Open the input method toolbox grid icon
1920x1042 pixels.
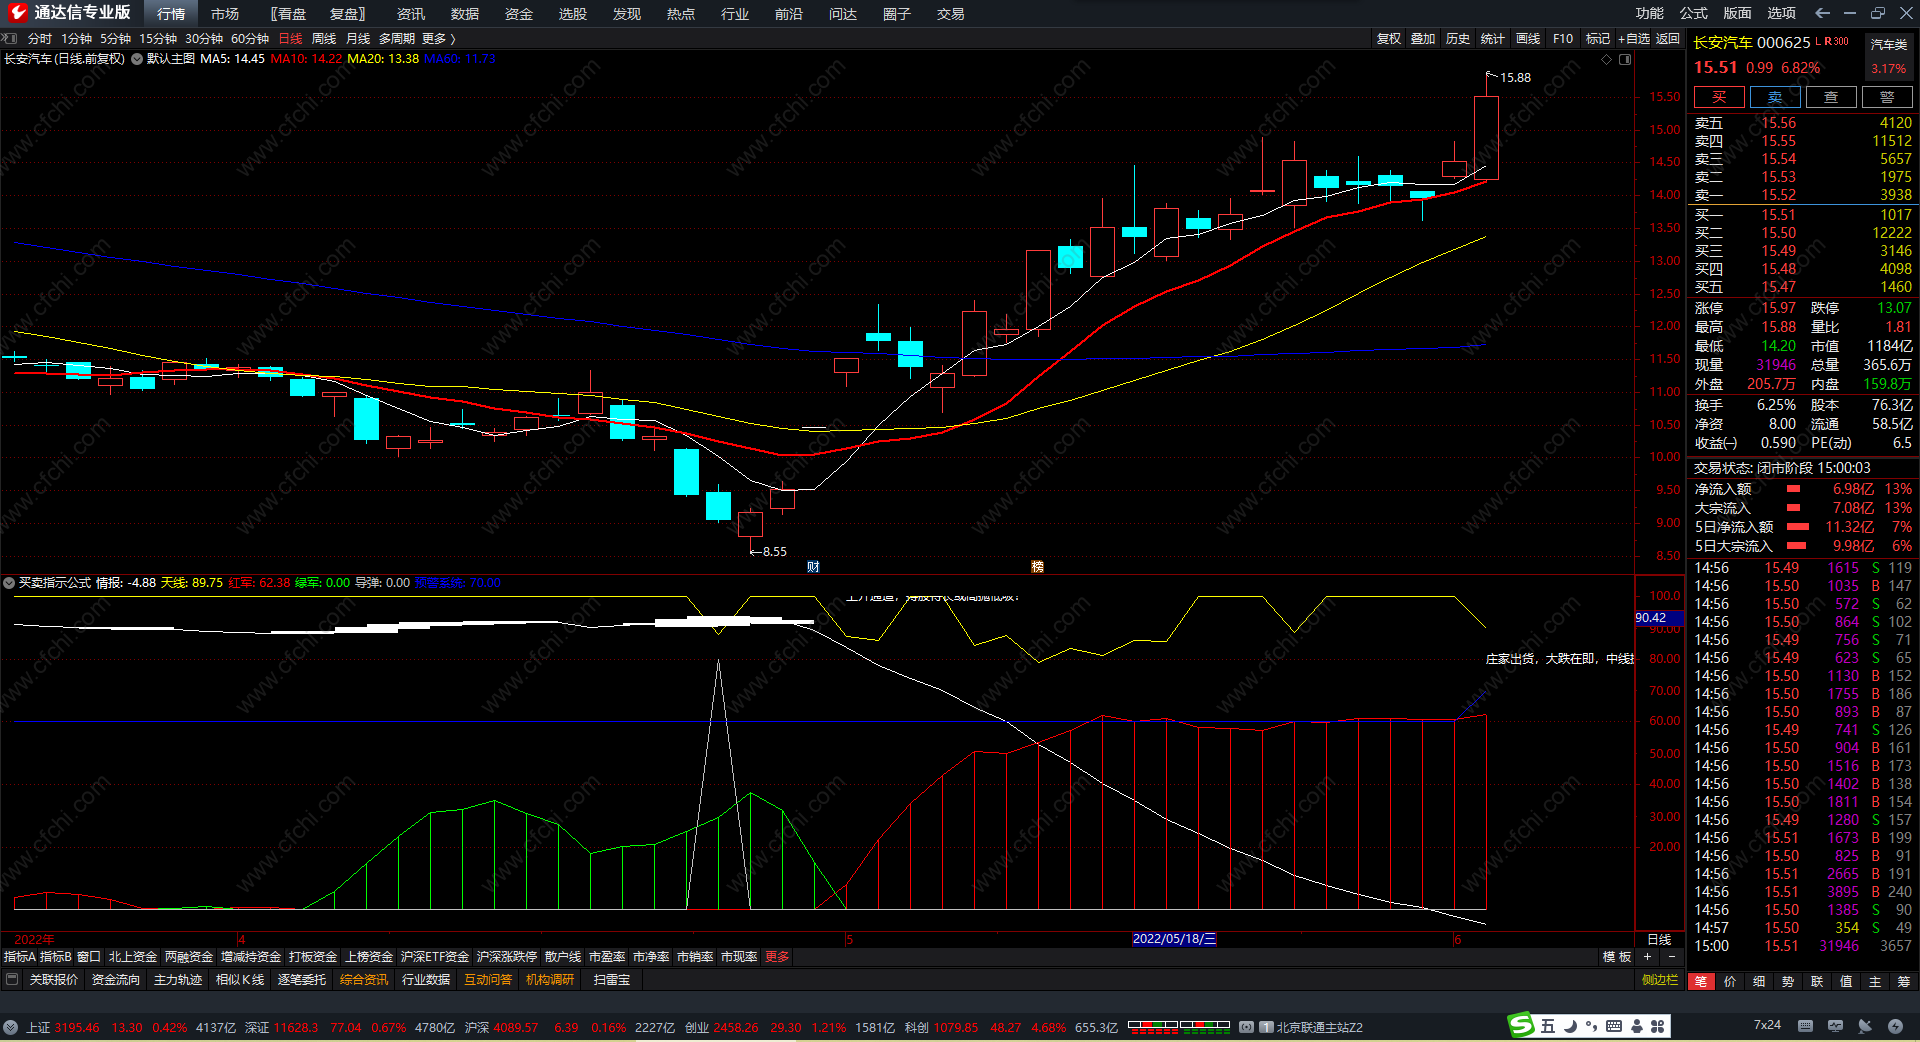[x=1658, y=1026]
